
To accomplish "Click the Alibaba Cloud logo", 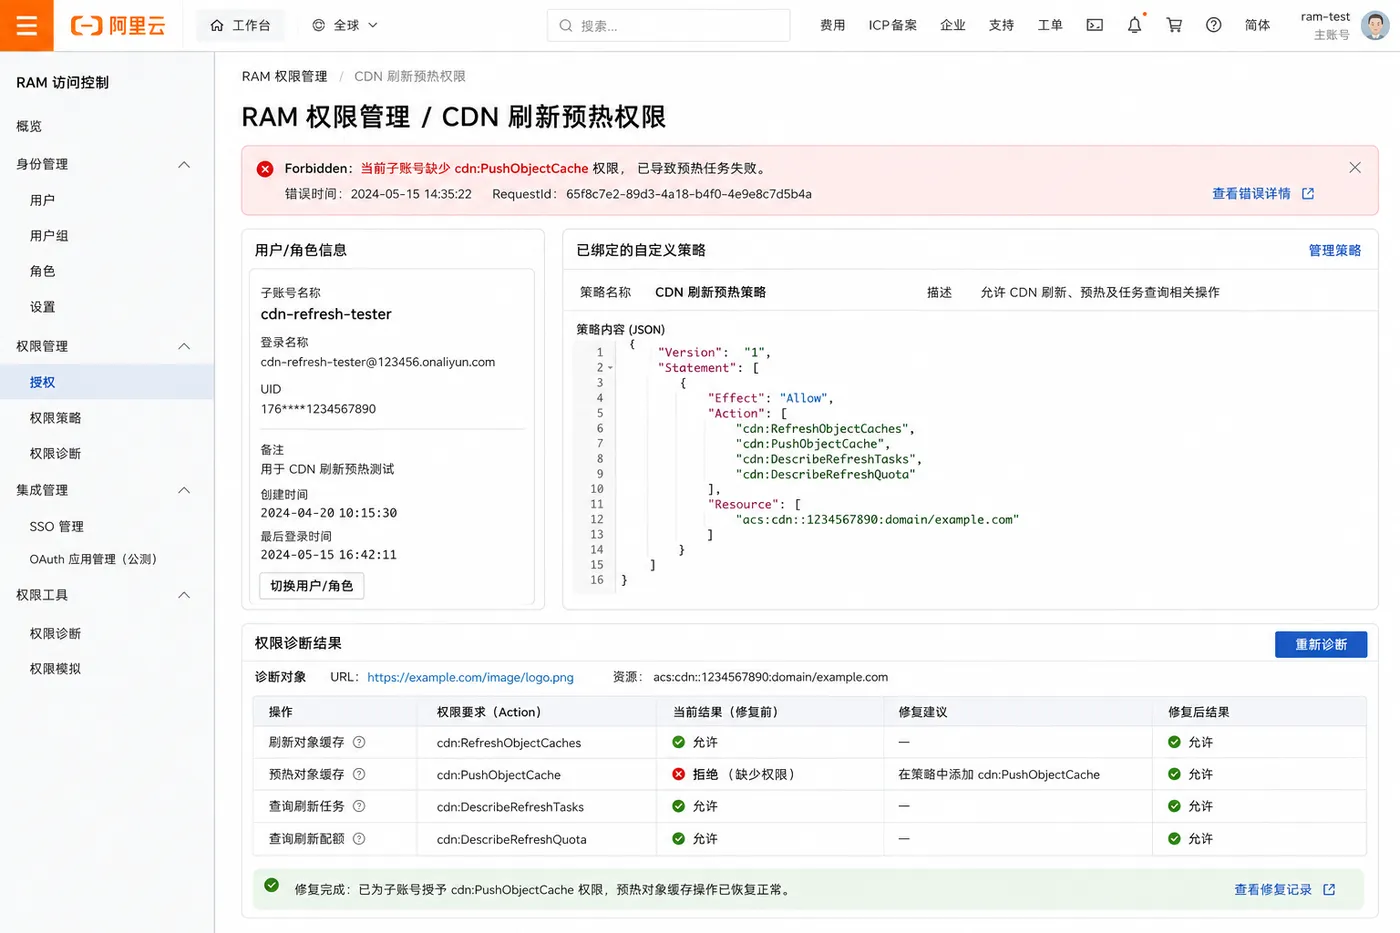I will point(118,26).
